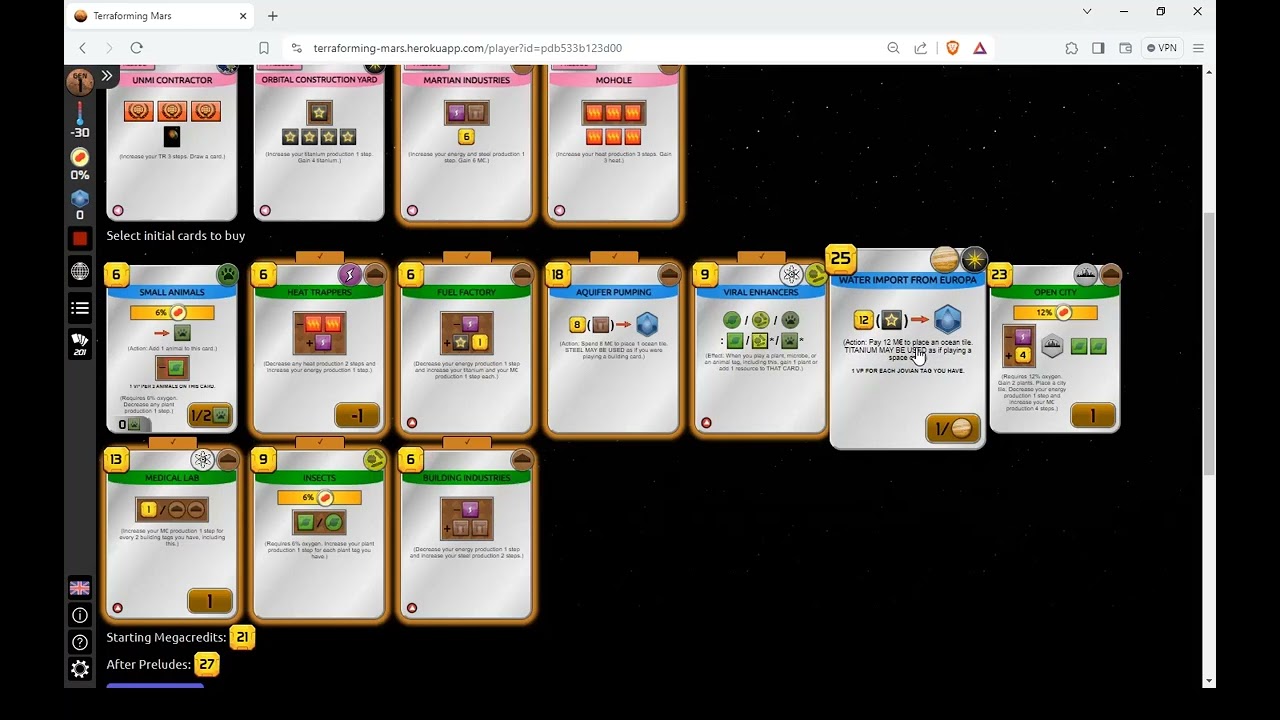Open the browser main hamburger menu
Viewport: 1280px width, 720px height.
tap(1198, 48)
